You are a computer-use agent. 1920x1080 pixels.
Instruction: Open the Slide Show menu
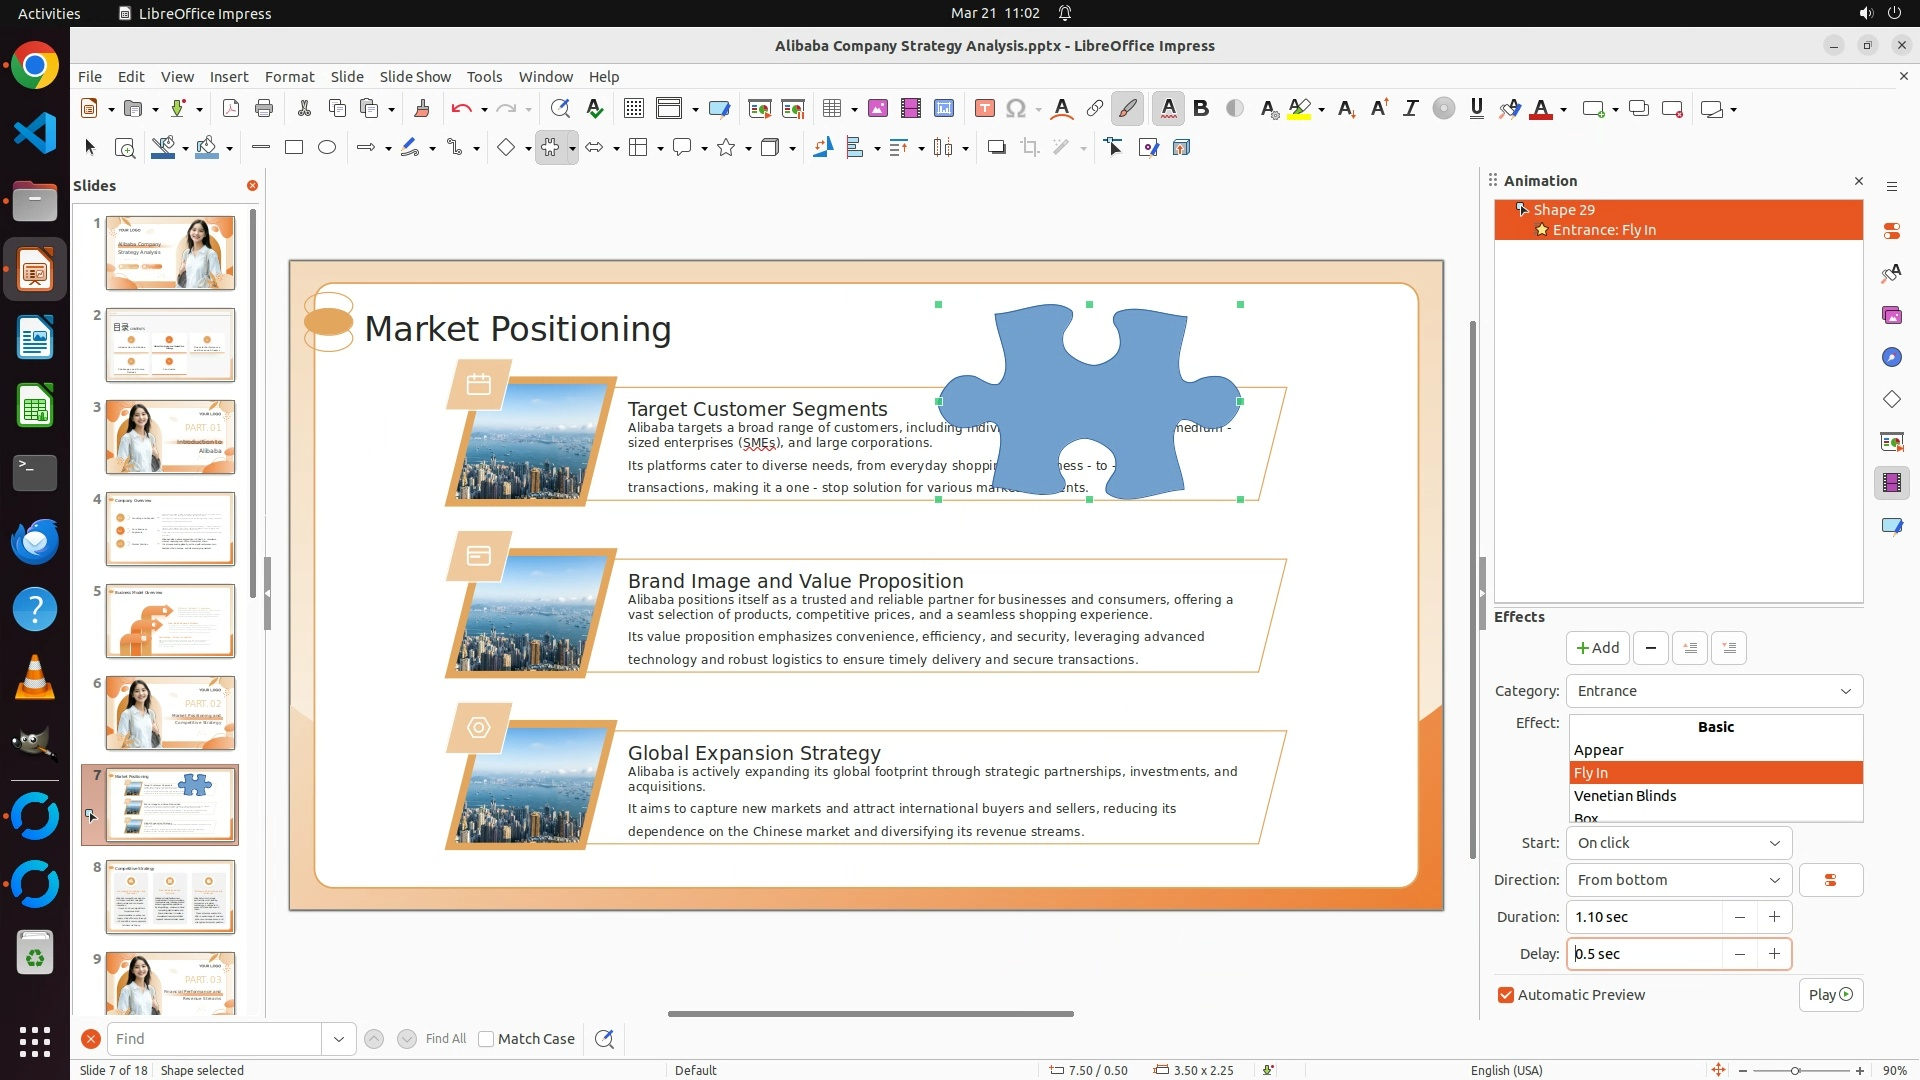coord(415,77)
